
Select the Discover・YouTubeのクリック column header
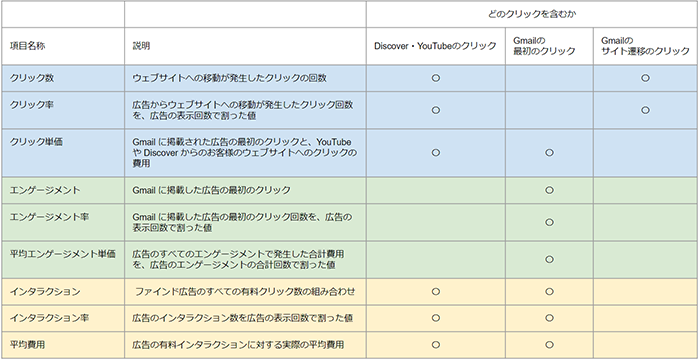tap(436, 46)
